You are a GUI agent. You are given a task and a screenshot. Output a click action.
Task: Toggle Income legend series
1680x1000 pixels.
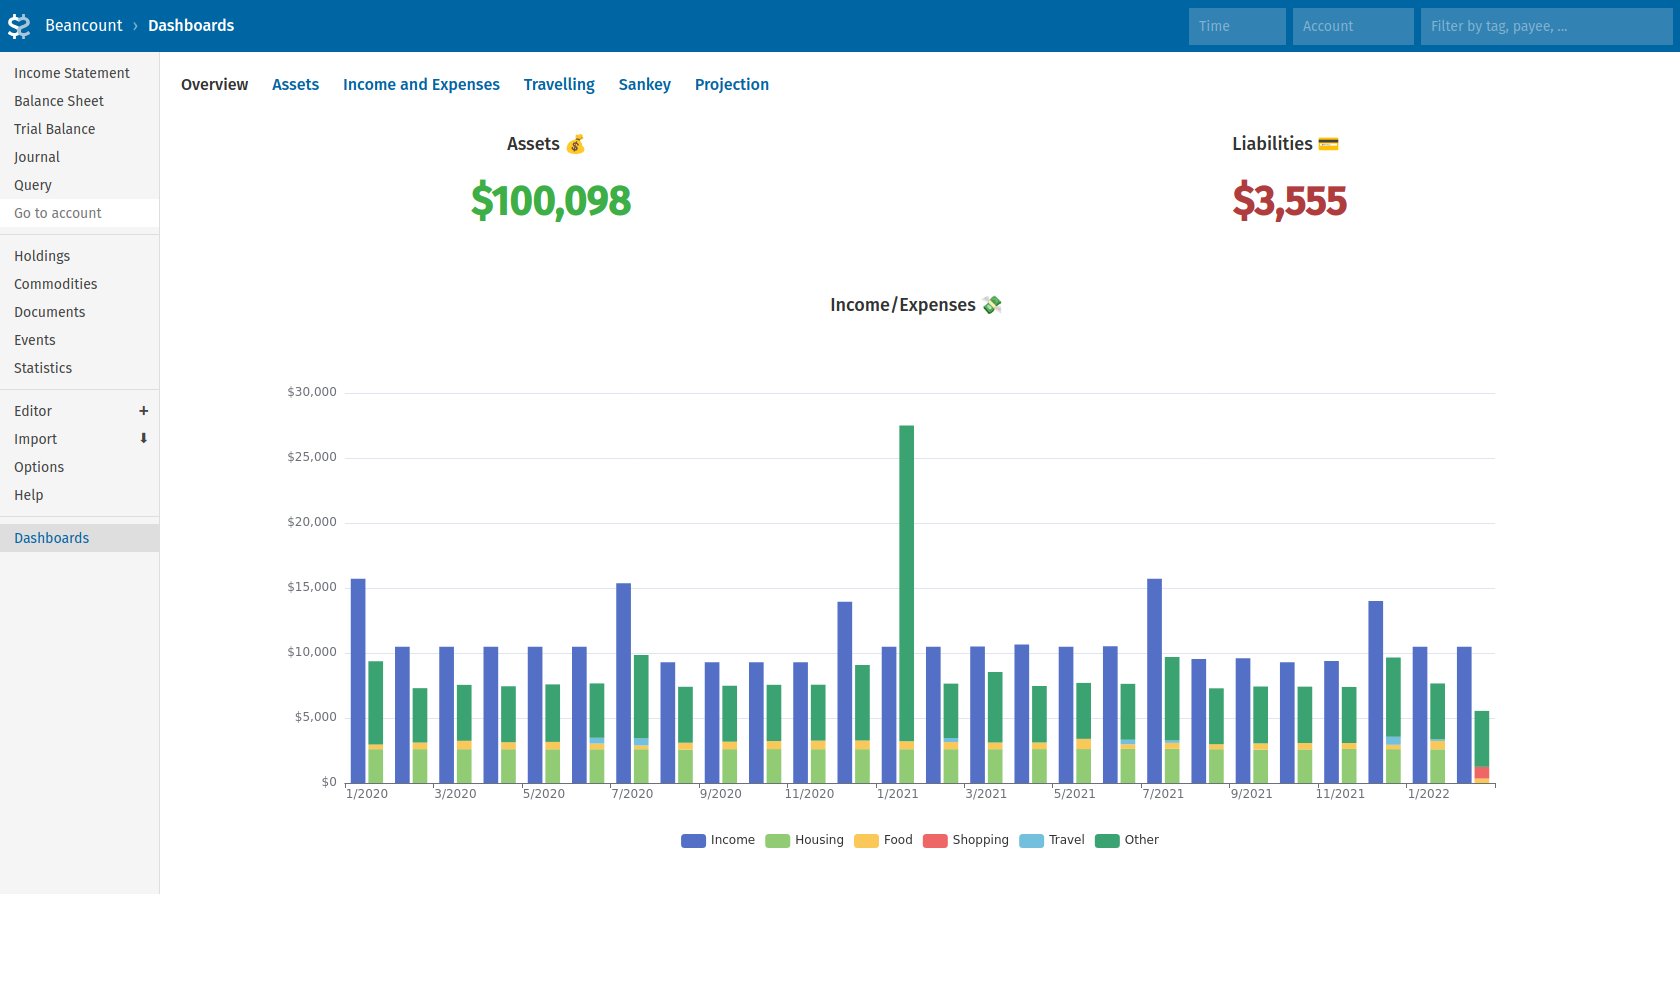point(718,840)
